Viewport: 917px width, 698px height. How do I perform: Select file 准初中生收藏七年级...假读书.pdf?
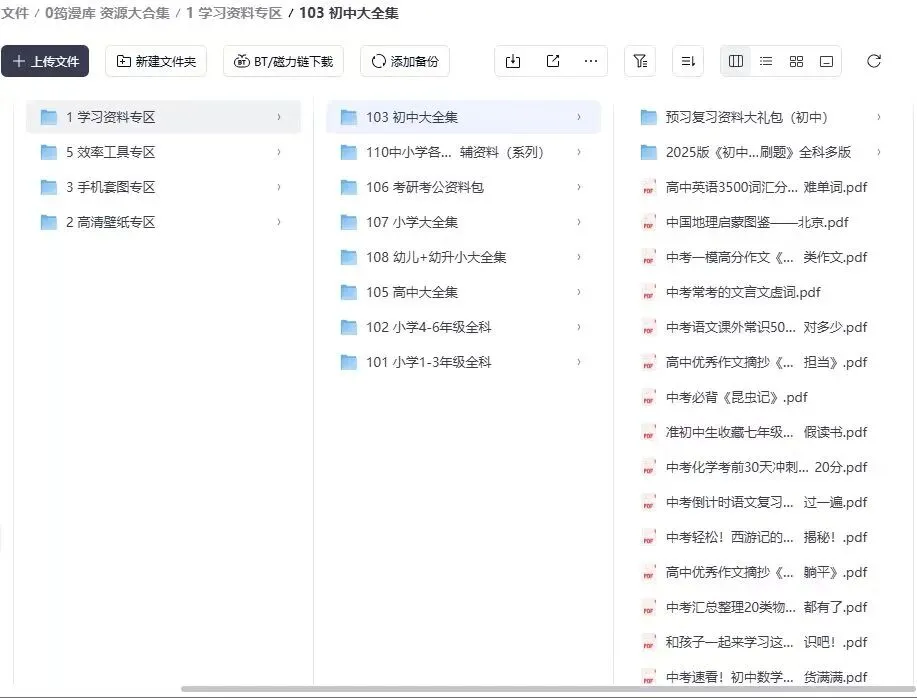click(763, 433)
